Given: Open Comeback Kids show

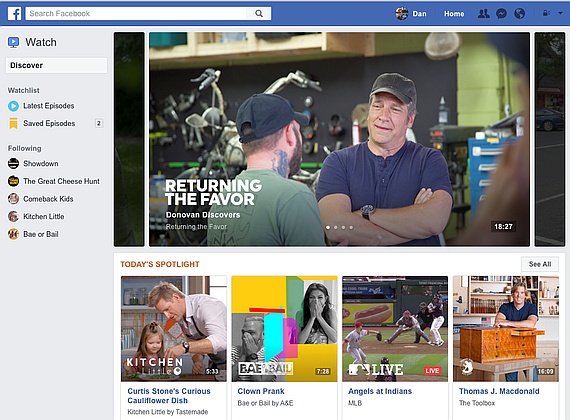Looking at the screenshot, I should pyautogui.click(x=48, y=199).
